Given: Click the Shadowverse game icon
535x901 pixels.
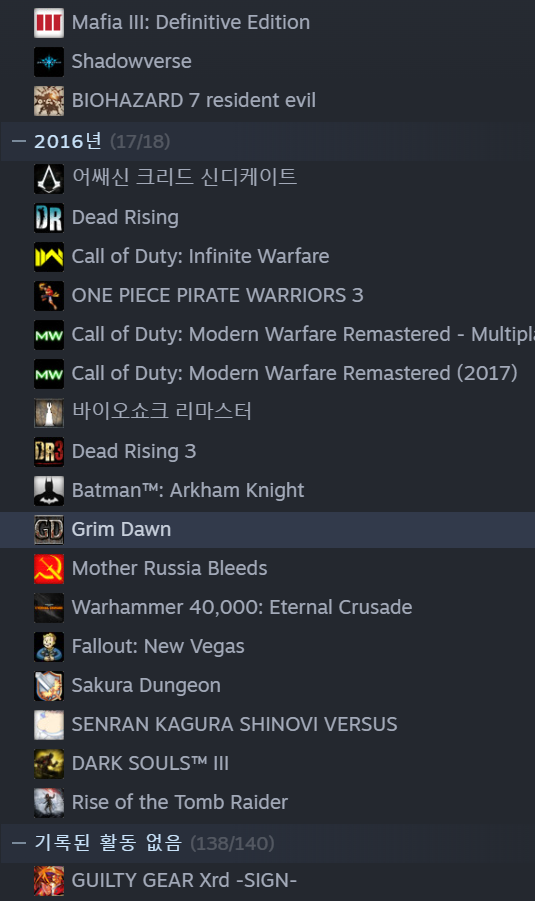Looking at the screenshot, I should point(49,62).
